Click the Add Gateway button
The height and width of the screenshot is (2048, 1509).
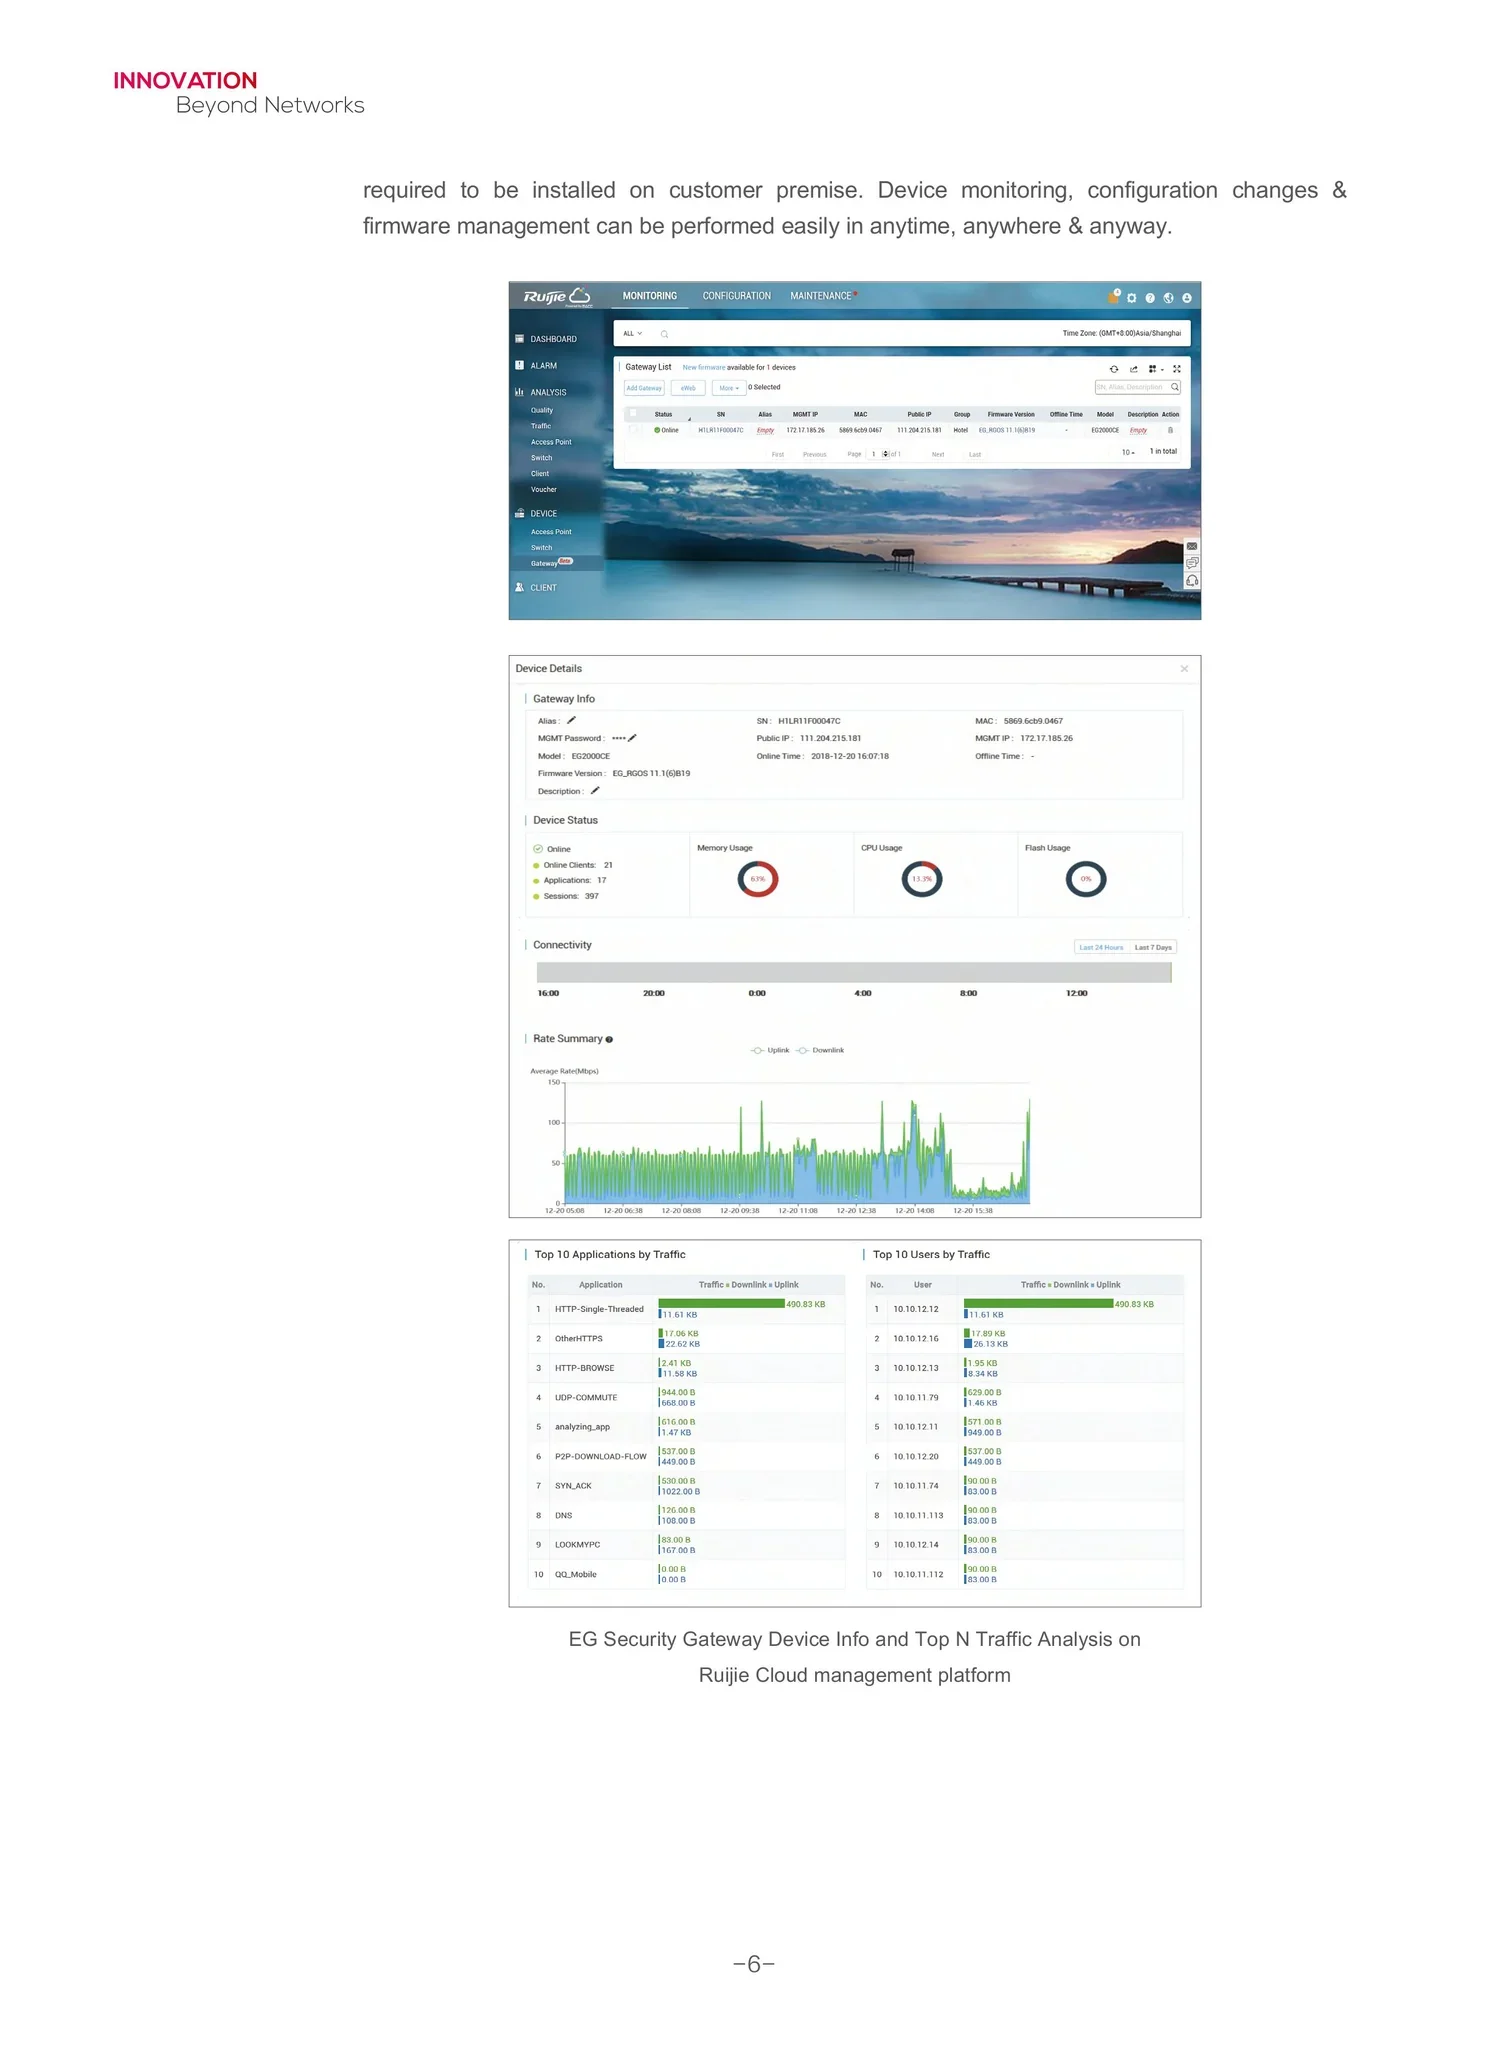tap(644, 388)
